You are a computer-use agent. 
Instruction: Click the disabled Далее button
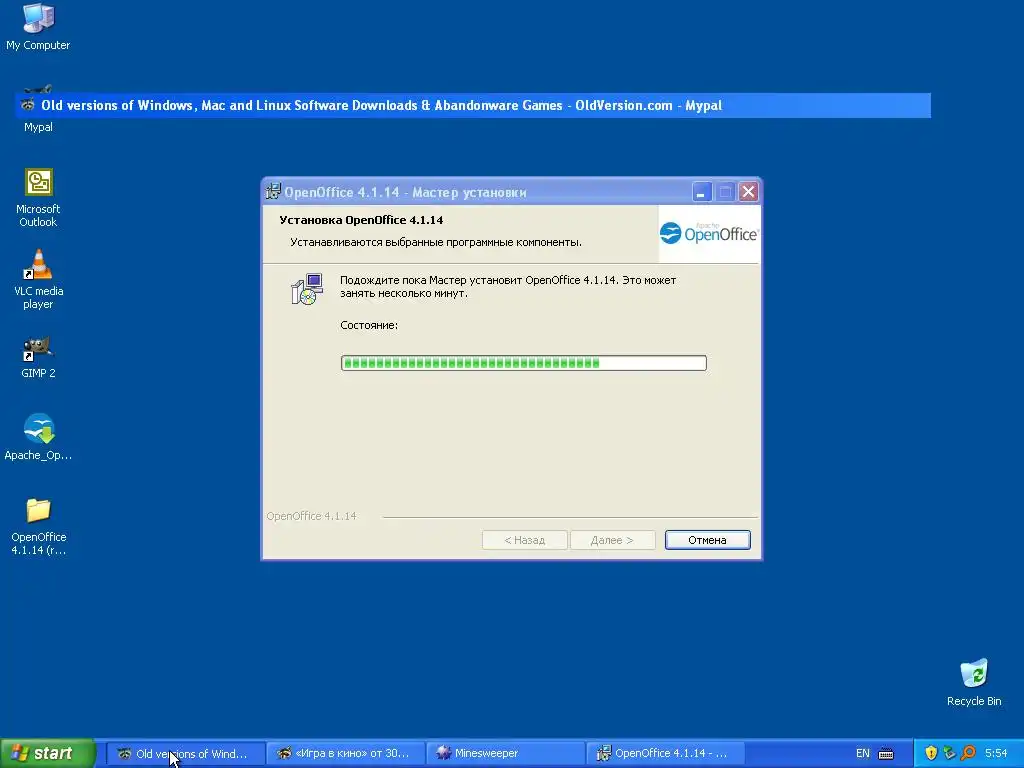tap(612, 540)
